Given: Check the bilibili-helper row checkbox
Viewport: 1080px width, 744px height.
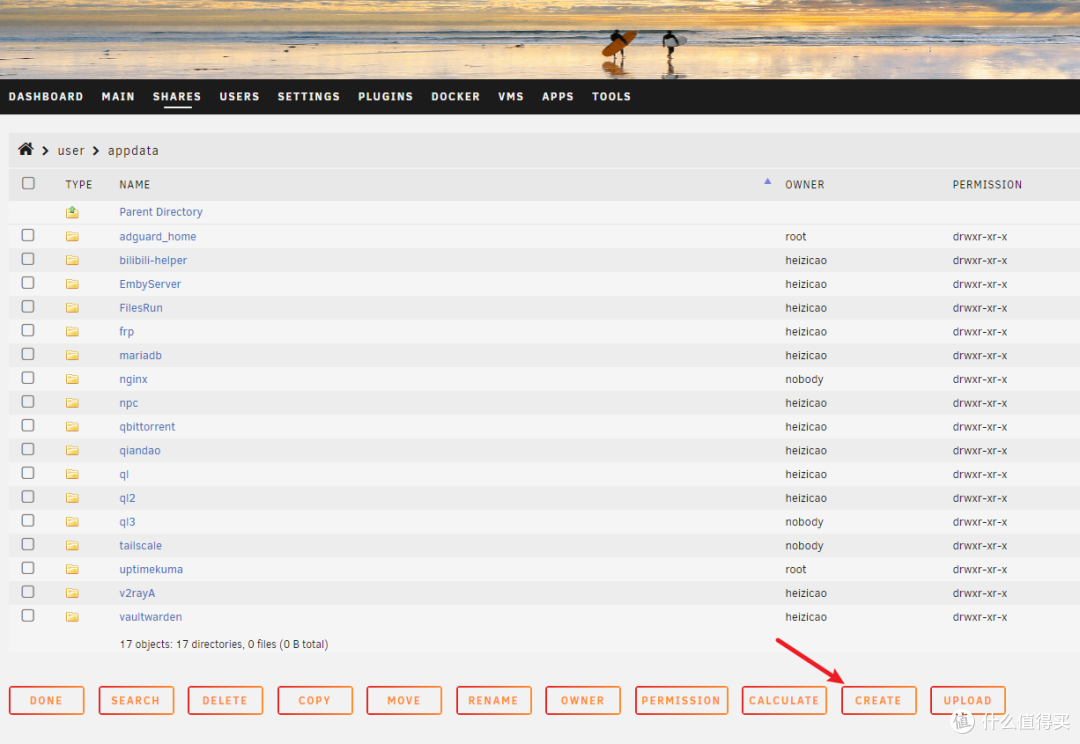Looking at the screenshot, I should pyautogui.click(x=28, y=259).
